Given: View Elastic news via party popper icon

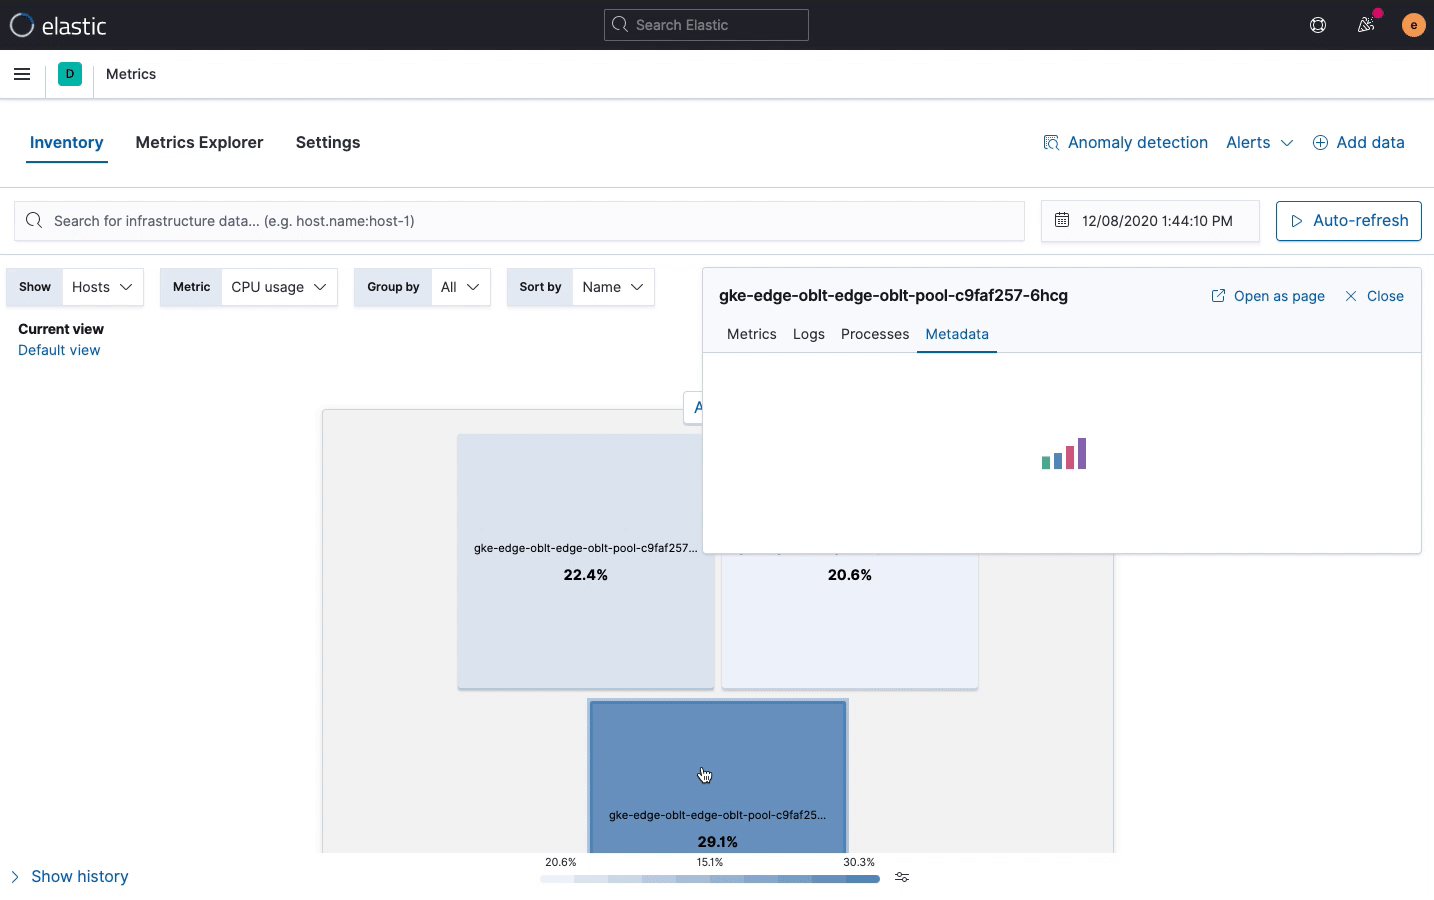Looking at the screenshot, I should tap(1366, 24).
